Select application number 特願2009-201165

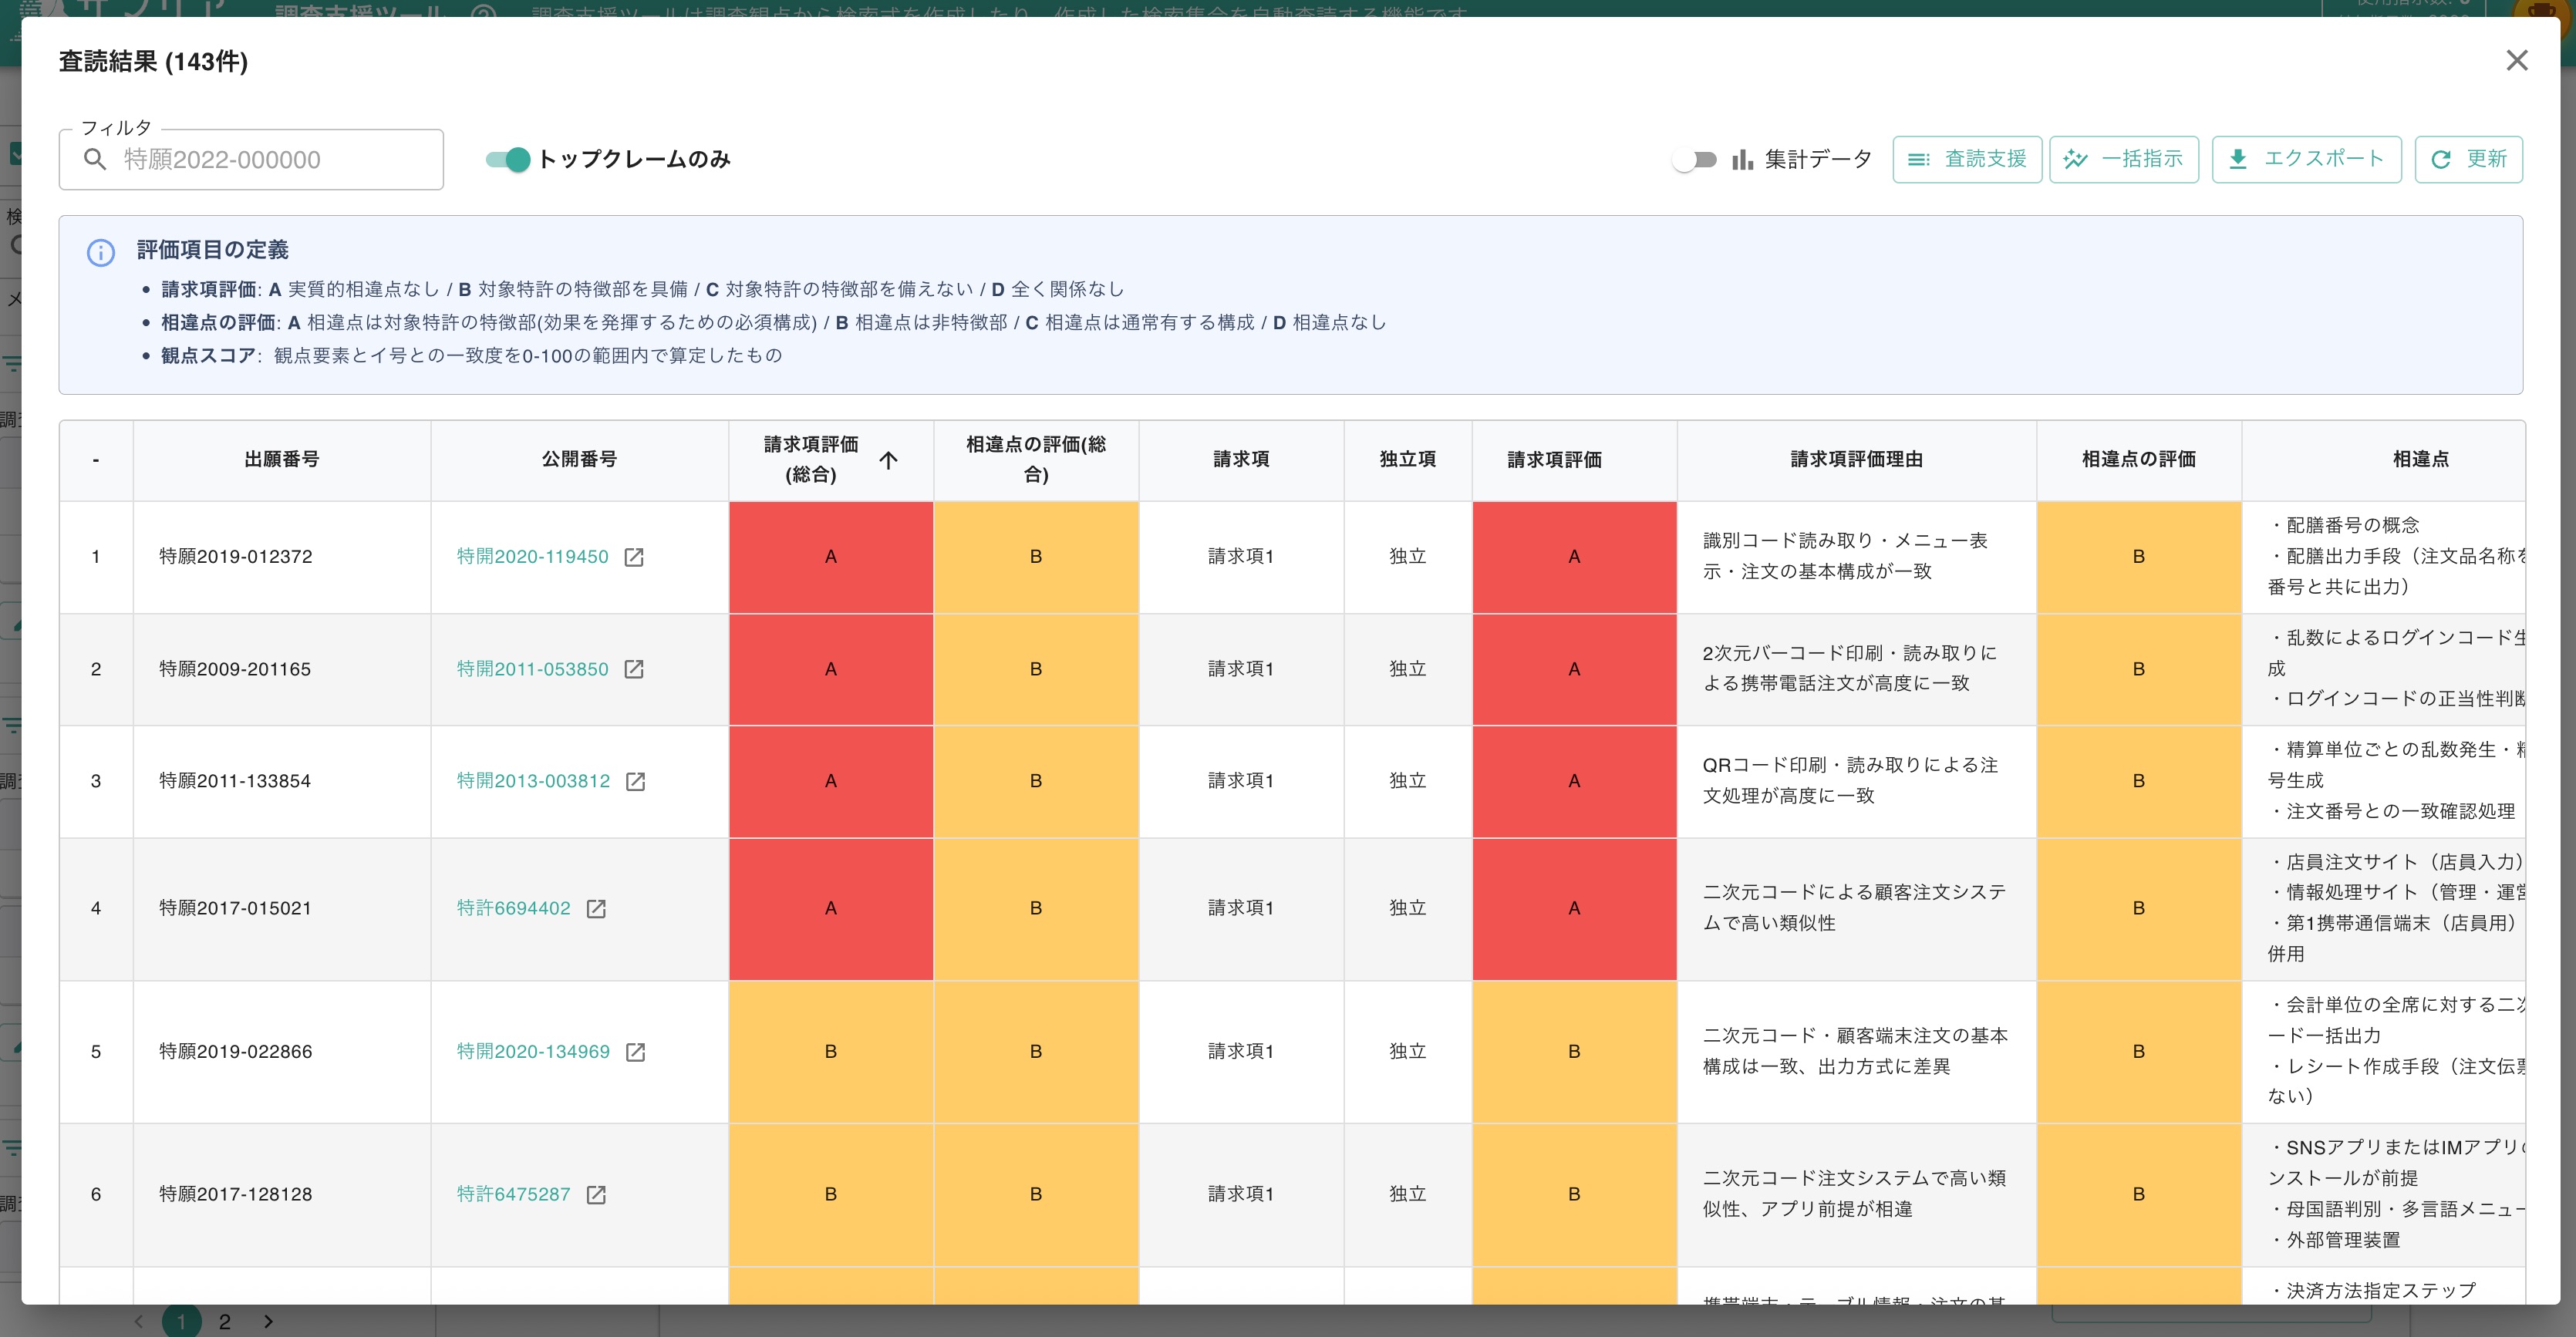235,669
